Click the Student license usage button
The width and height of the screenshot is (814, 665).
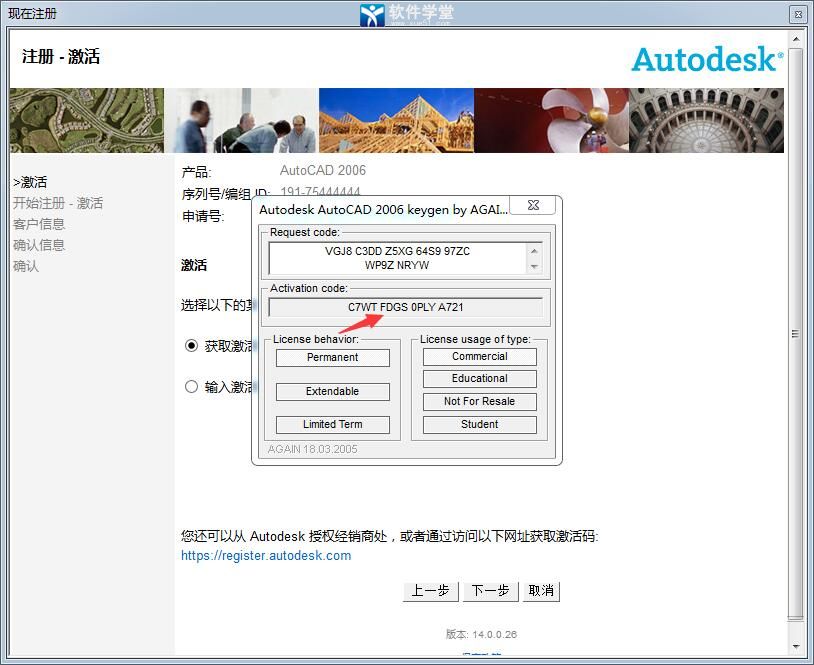[480, 425]
